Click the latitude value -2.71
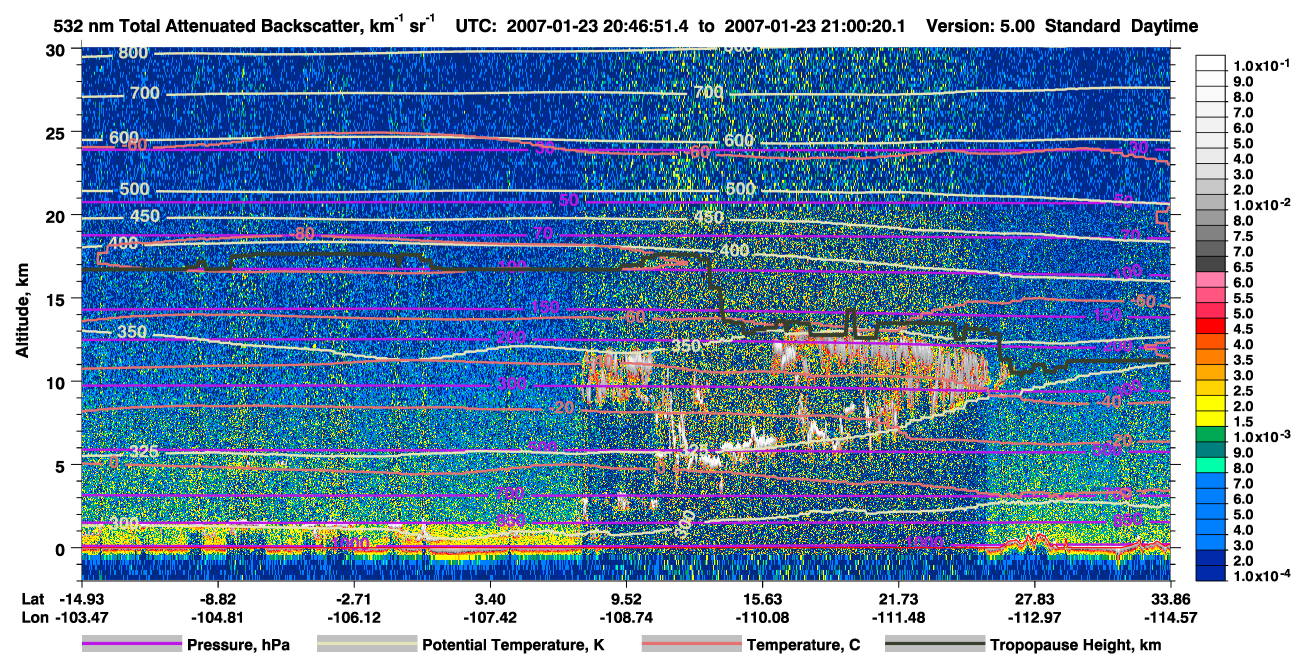This screenshot has height=667, width=1300. coord(354,598)
